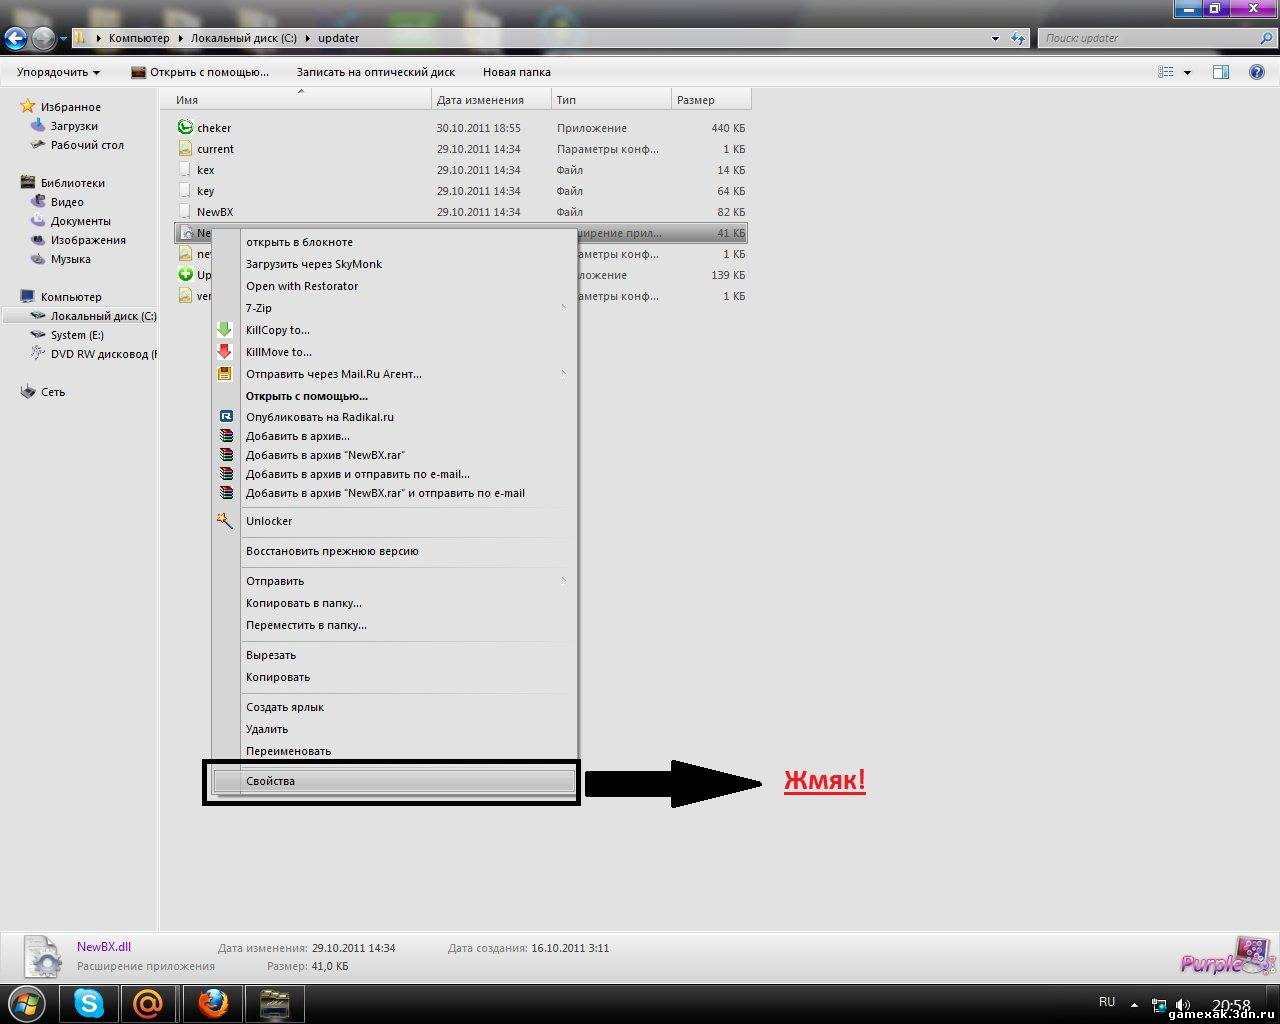1280x1024 pixels.
Task: Click the Новая папка button
Action: 516,72
